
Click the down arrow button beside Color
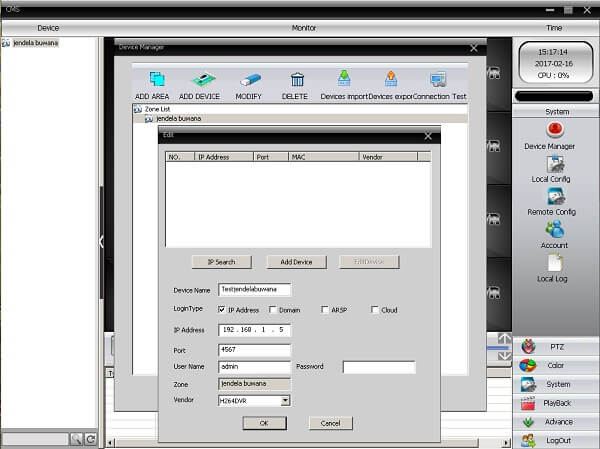click(x=504, y=356)
